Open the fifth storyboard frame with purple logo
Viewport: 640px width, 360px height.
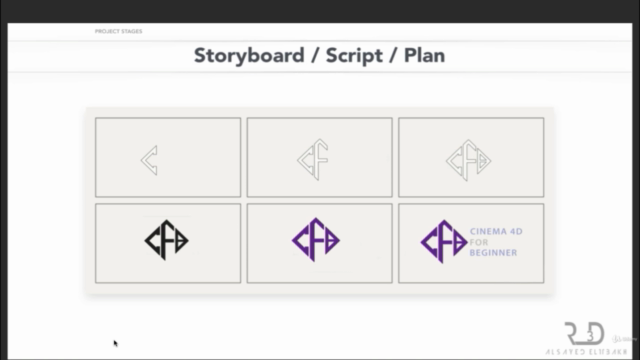320,243
